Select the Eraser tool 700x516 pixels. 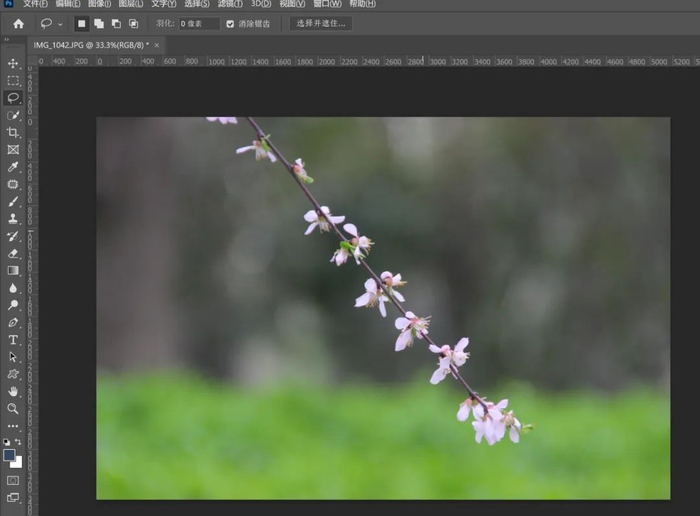pos(13,254)
